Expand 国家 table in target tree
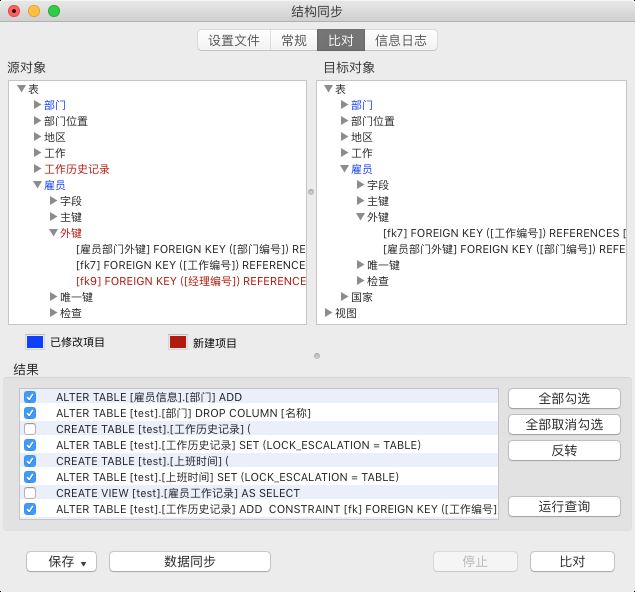This screenshot has height=592, width=635. click(345, 297)
